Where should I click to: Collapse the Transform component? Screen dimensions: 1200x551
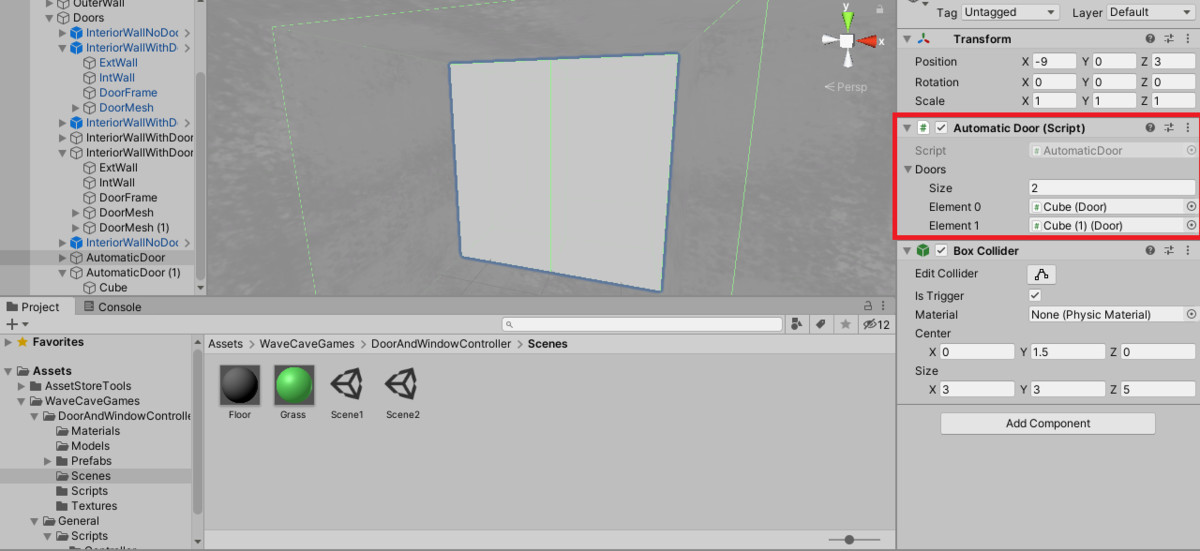click(x=907, y=39)
